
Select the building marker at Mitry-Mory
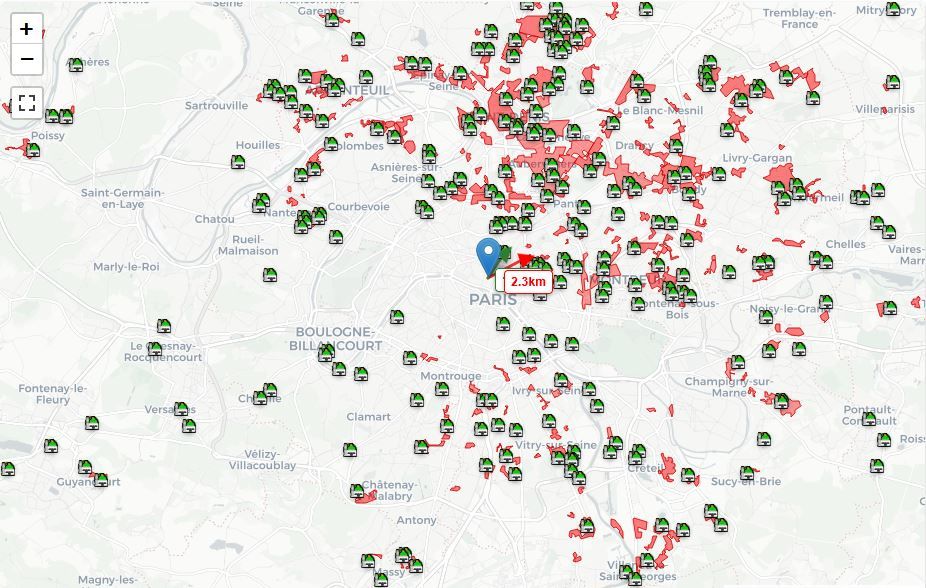click(893, 9)
